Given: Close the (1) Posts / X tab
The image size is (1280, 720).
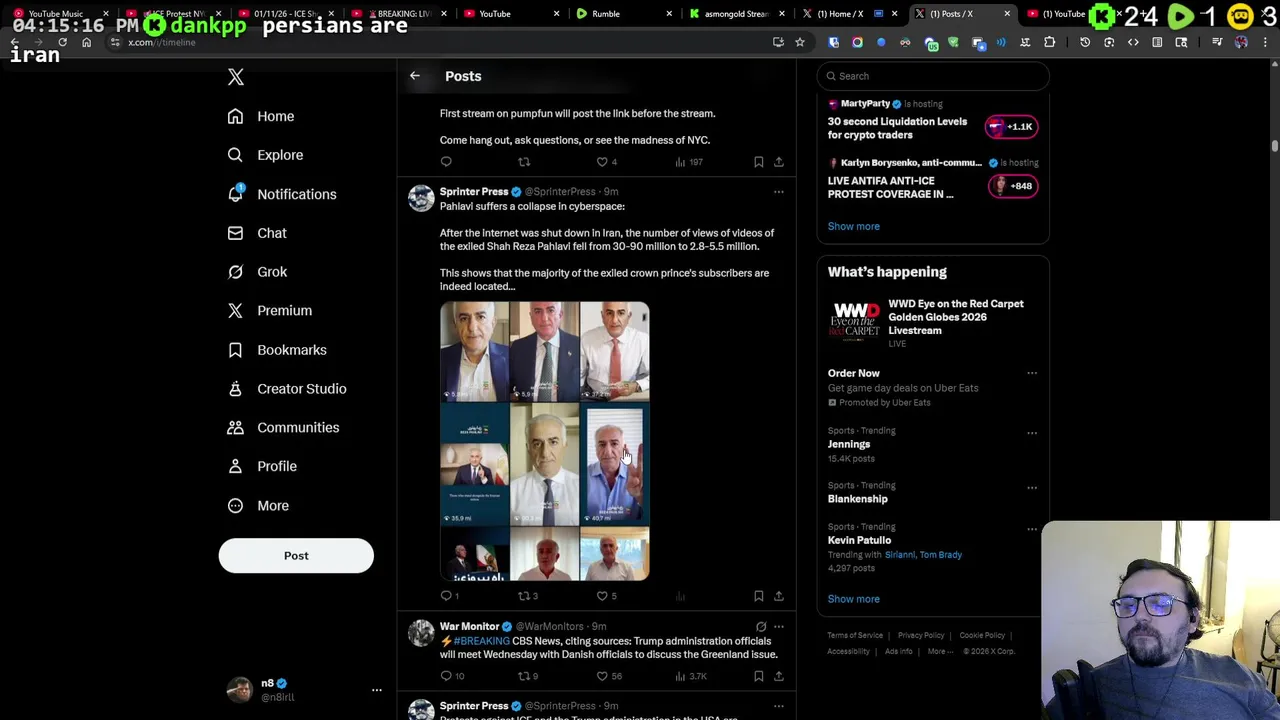Looking at the screenshot, I should [1007, 14].
